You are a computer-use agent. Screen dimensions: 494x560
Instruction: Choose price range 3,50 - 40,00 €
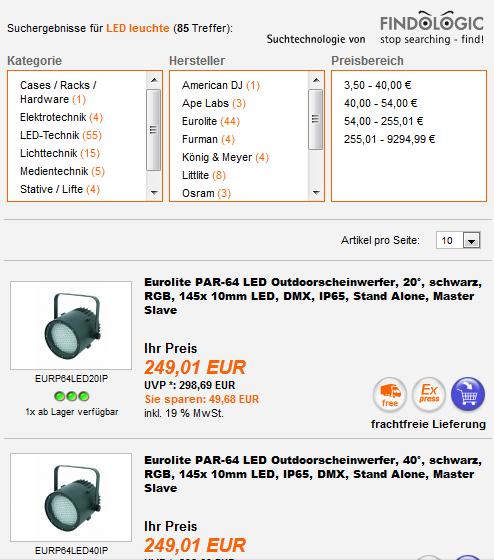(378, 85)
